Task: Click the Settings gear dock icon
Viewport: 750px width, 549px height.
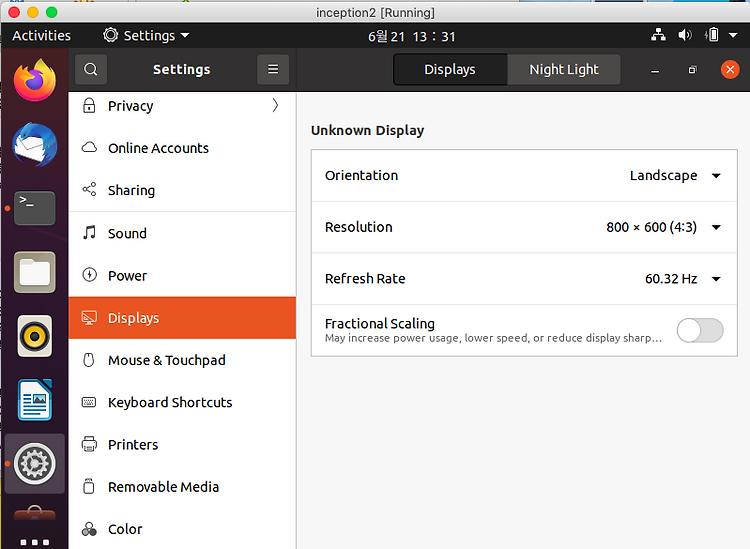Action: [x=34, y=463]
